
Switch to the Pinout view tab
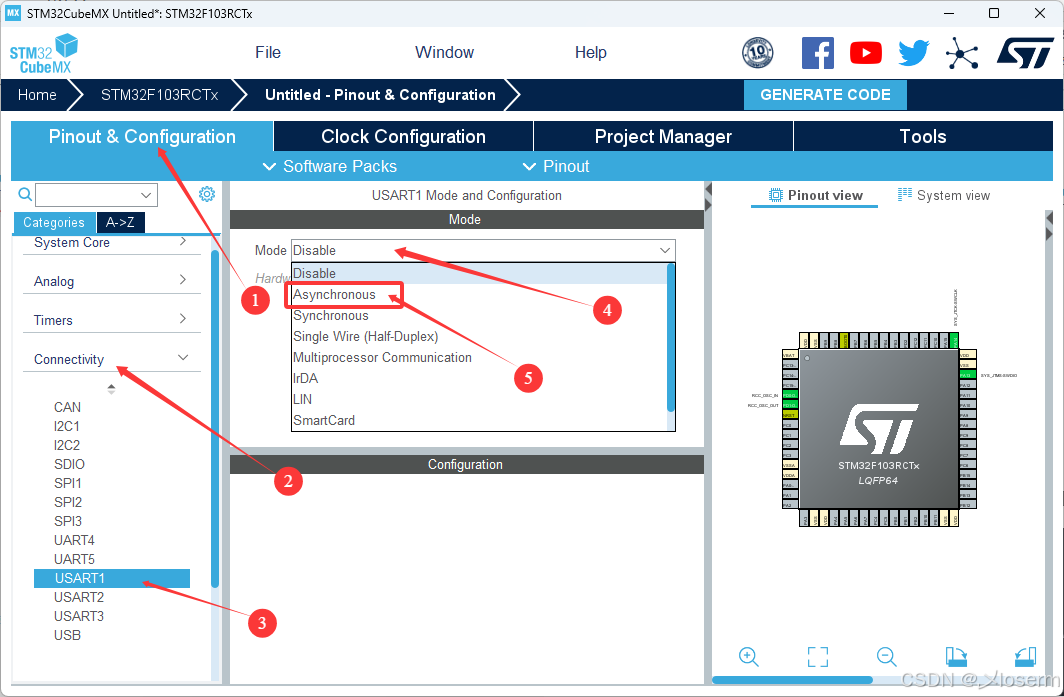coord(815,195)
